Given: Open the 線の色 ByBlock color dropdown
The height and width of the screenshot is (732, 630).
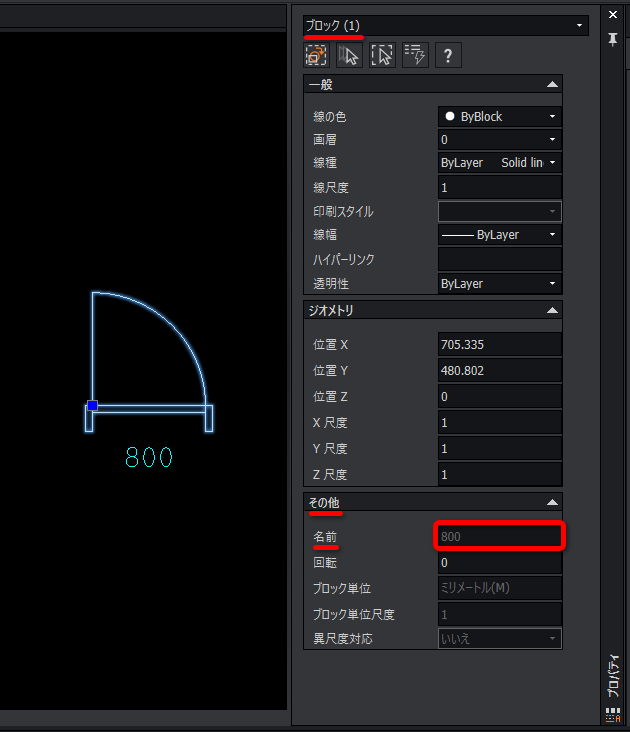Looking at the screenshot, I should point(500,117).
